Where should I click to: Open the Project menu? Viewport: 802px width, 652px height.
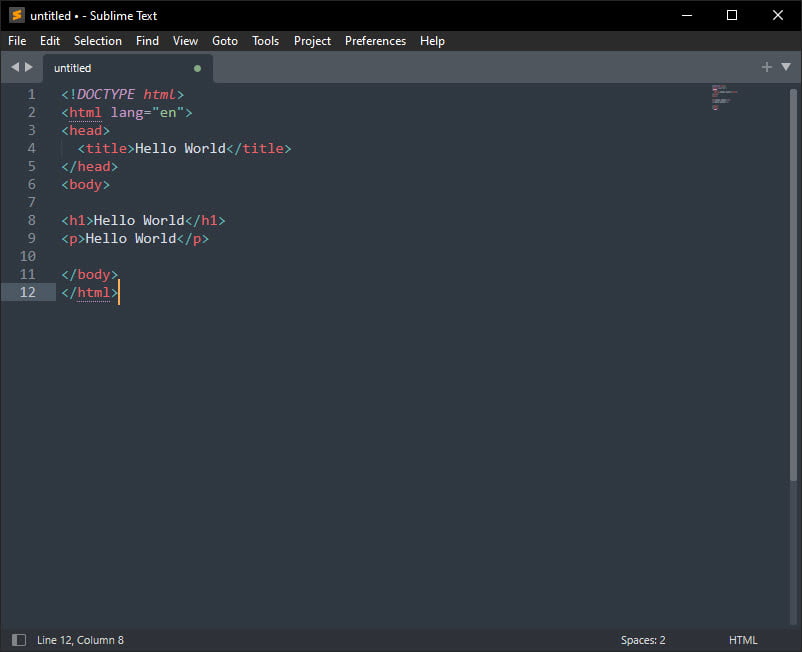(312, 41)
